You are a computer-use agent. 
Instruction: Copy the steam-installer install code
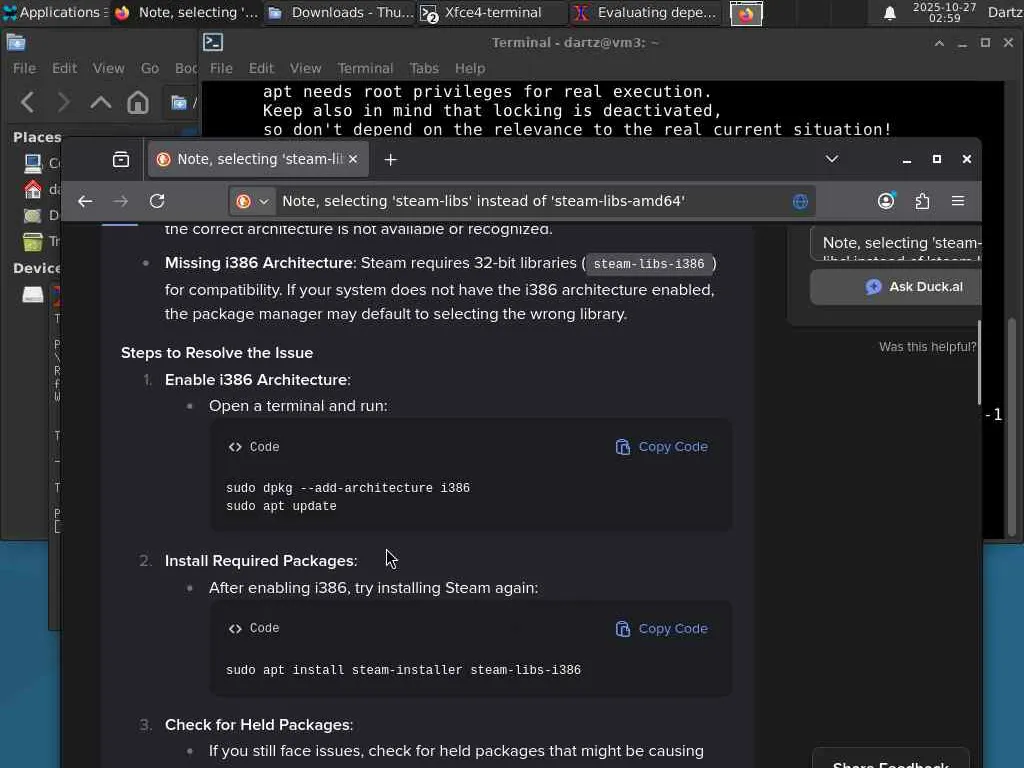(662, 628)
